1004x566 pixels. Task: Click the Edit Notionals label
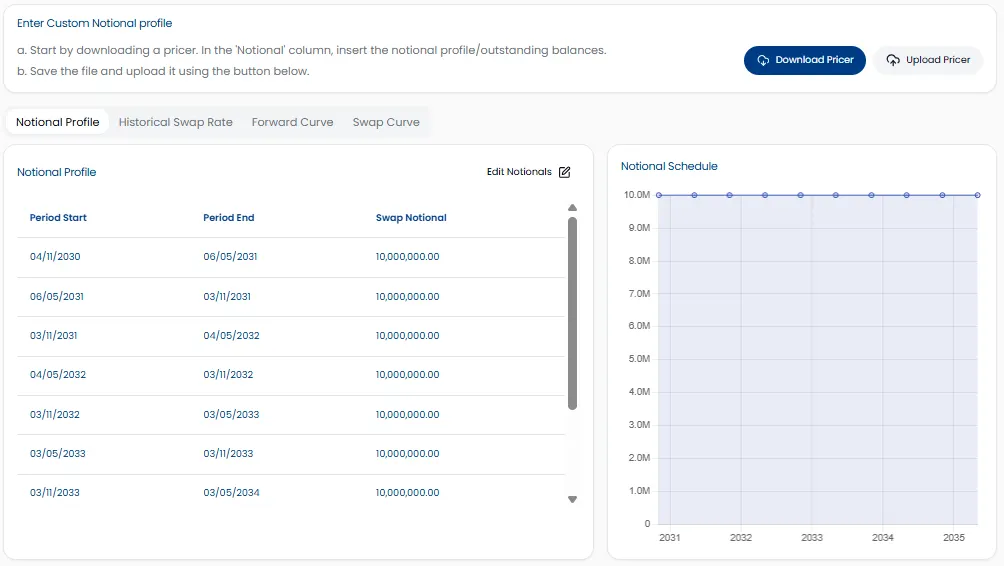(x=519, y=172)
